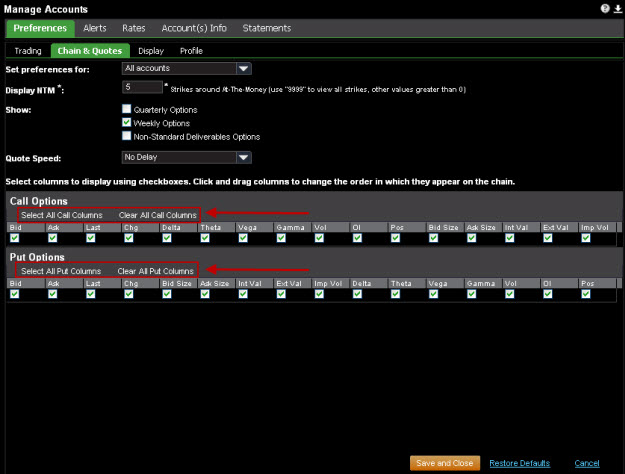Uncheck Weekly Options checkbox
This screenshot has height=474, width=625.
click(127, 122)
